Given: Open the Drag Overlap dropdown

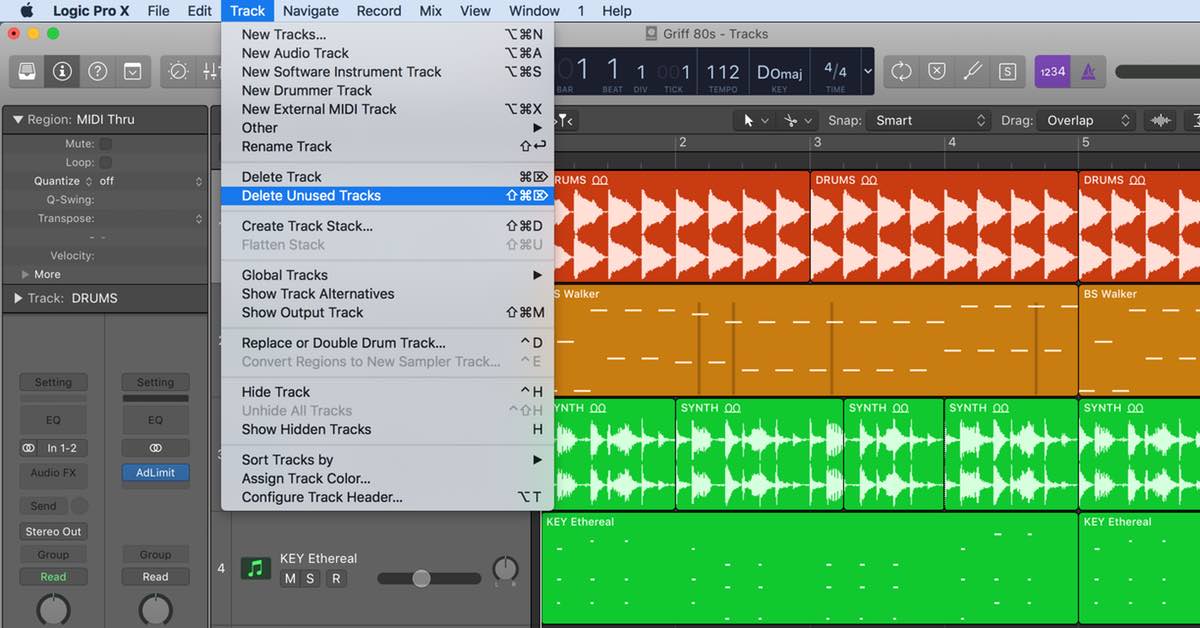Looking at the screenshot, I should click(1088, 120).
